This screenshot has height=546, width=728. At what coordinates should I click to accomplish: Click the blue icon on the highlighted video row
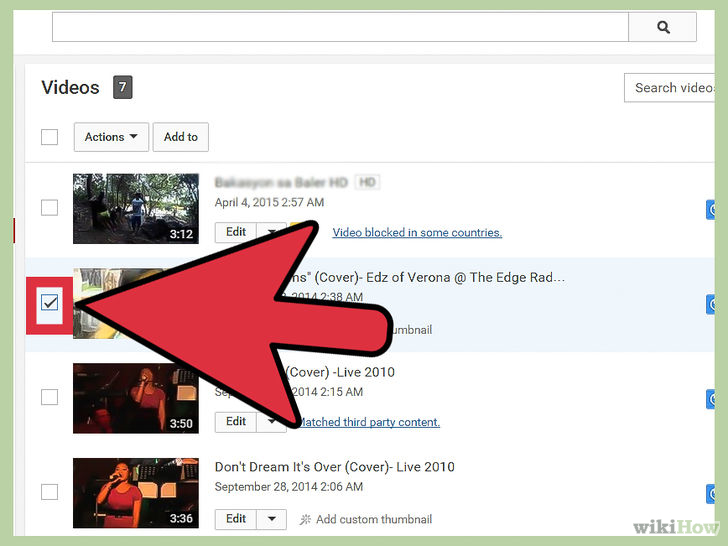coord(710,305)
